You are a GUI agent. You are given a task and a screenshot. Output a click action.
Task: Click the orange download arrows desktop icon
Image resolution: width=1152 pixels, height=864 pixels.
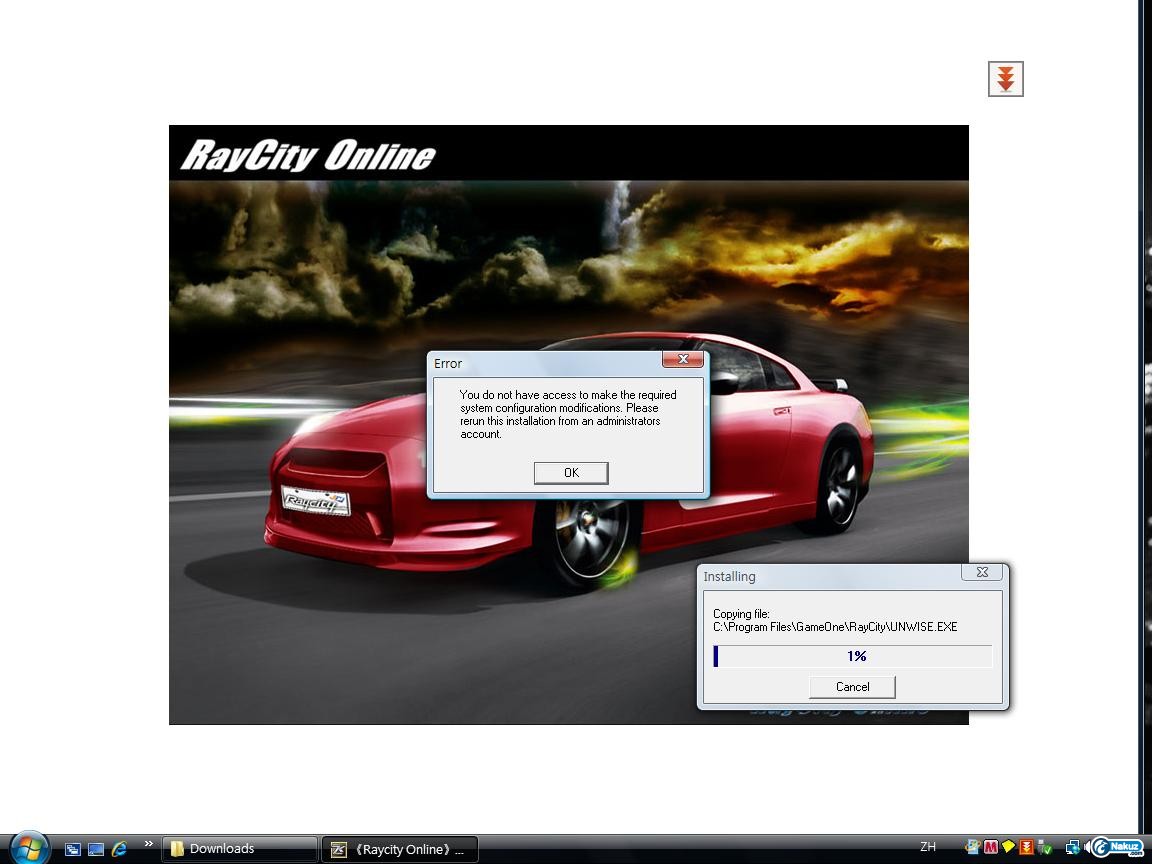(1006, 79)
